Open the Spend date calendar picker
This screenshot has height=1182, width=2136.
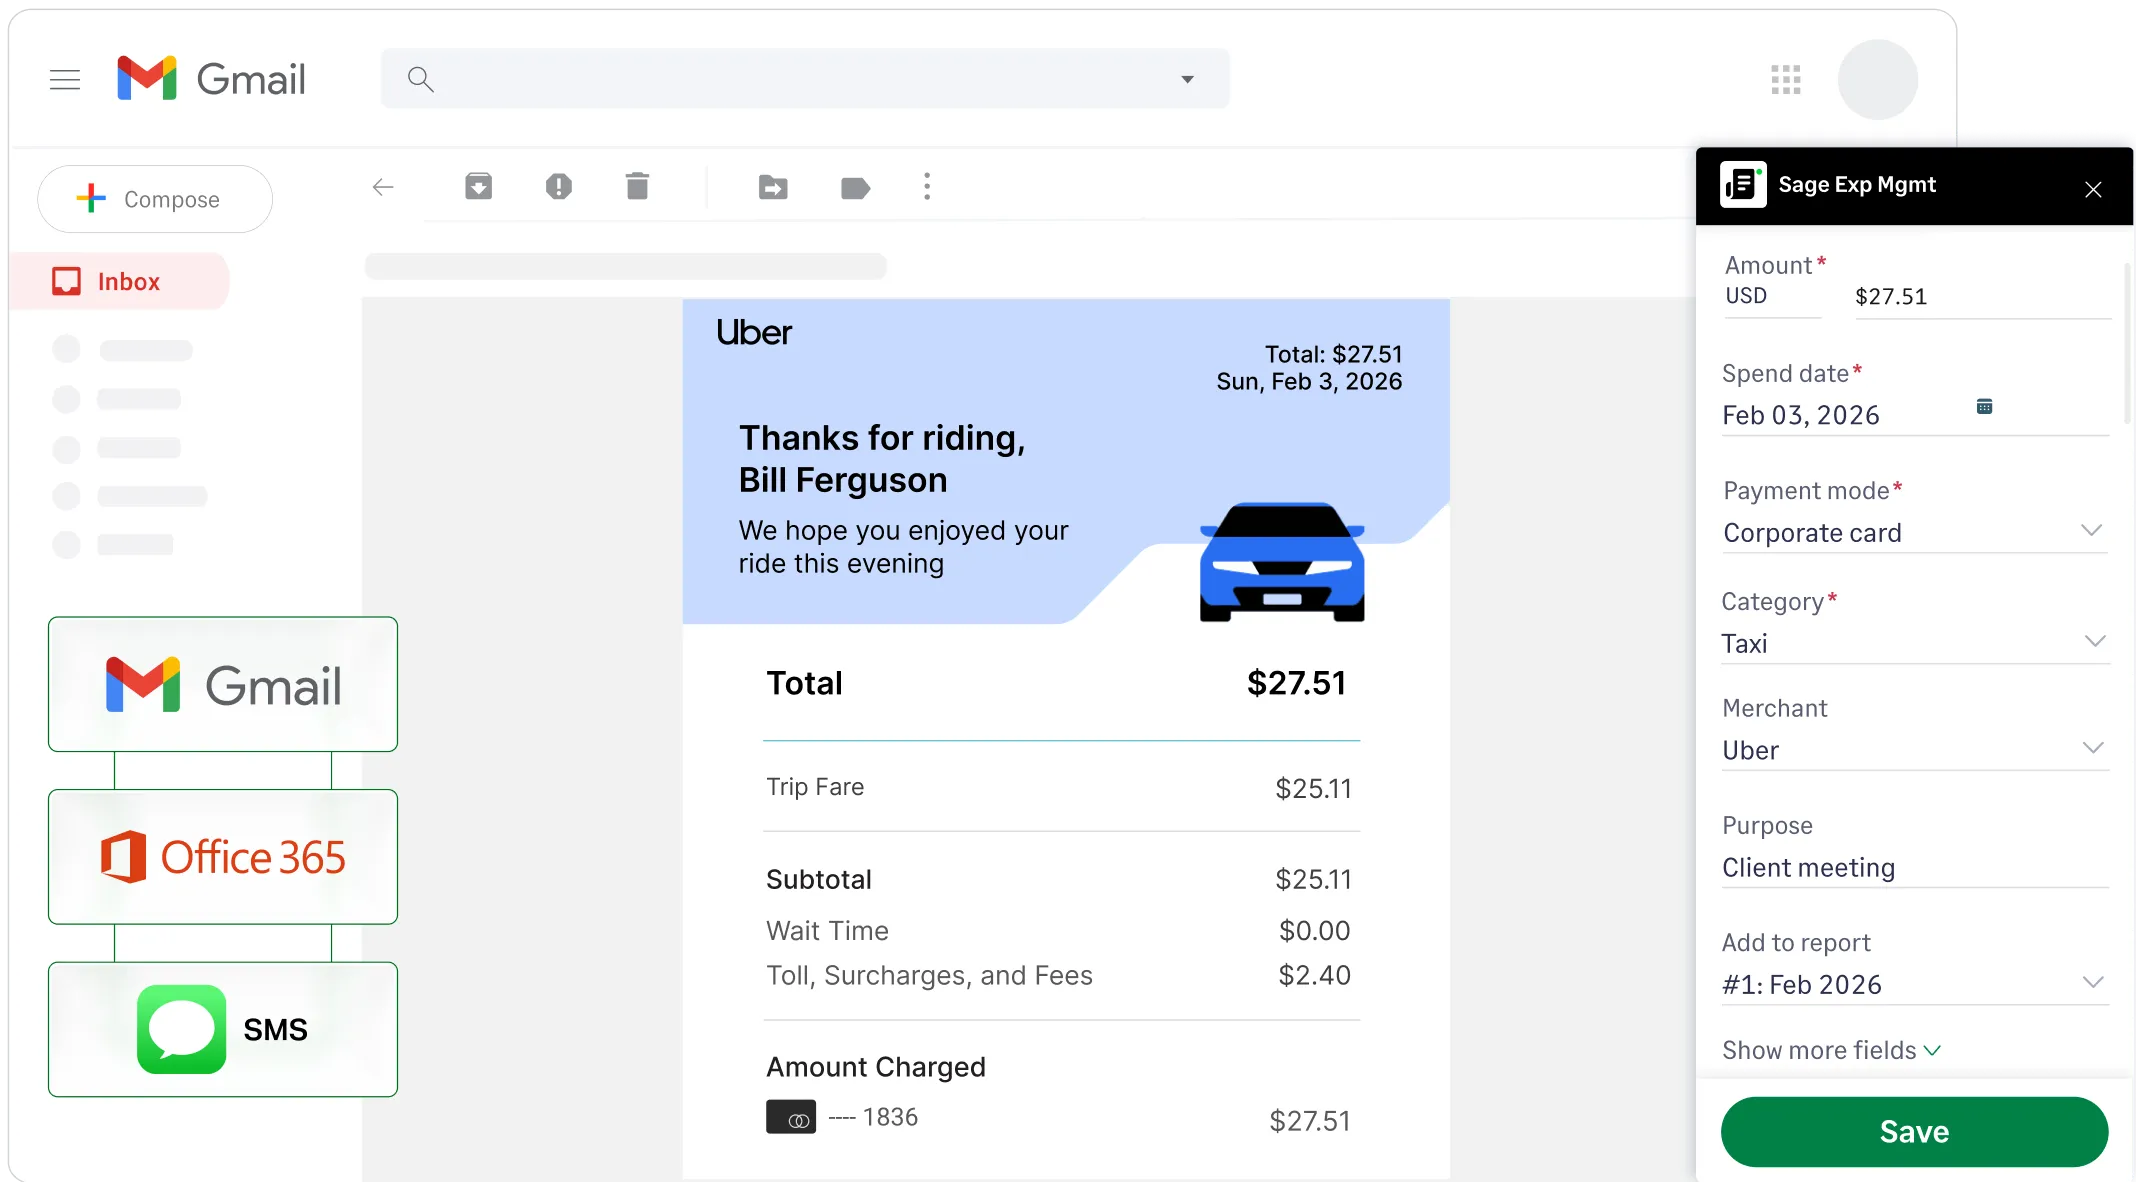click(1986, 407)
